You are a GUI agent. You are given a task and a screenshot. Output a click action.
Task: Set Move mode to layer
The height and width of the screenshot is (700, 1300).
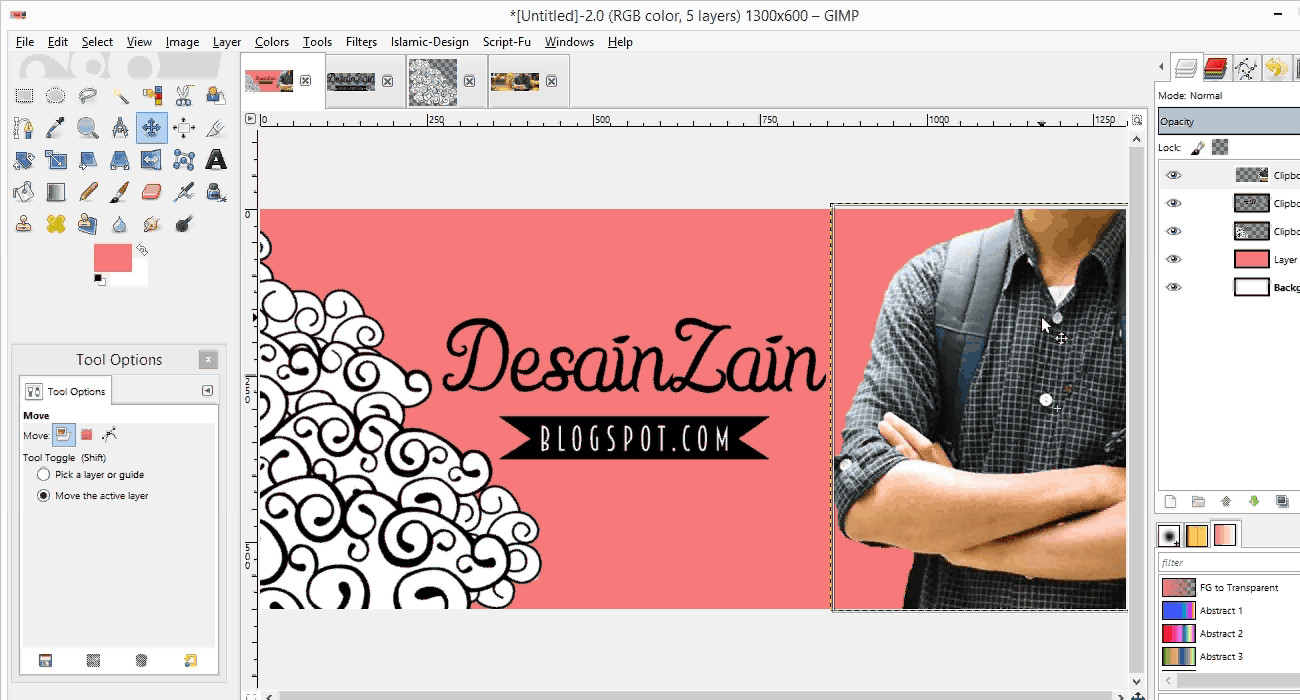(64, 435)
